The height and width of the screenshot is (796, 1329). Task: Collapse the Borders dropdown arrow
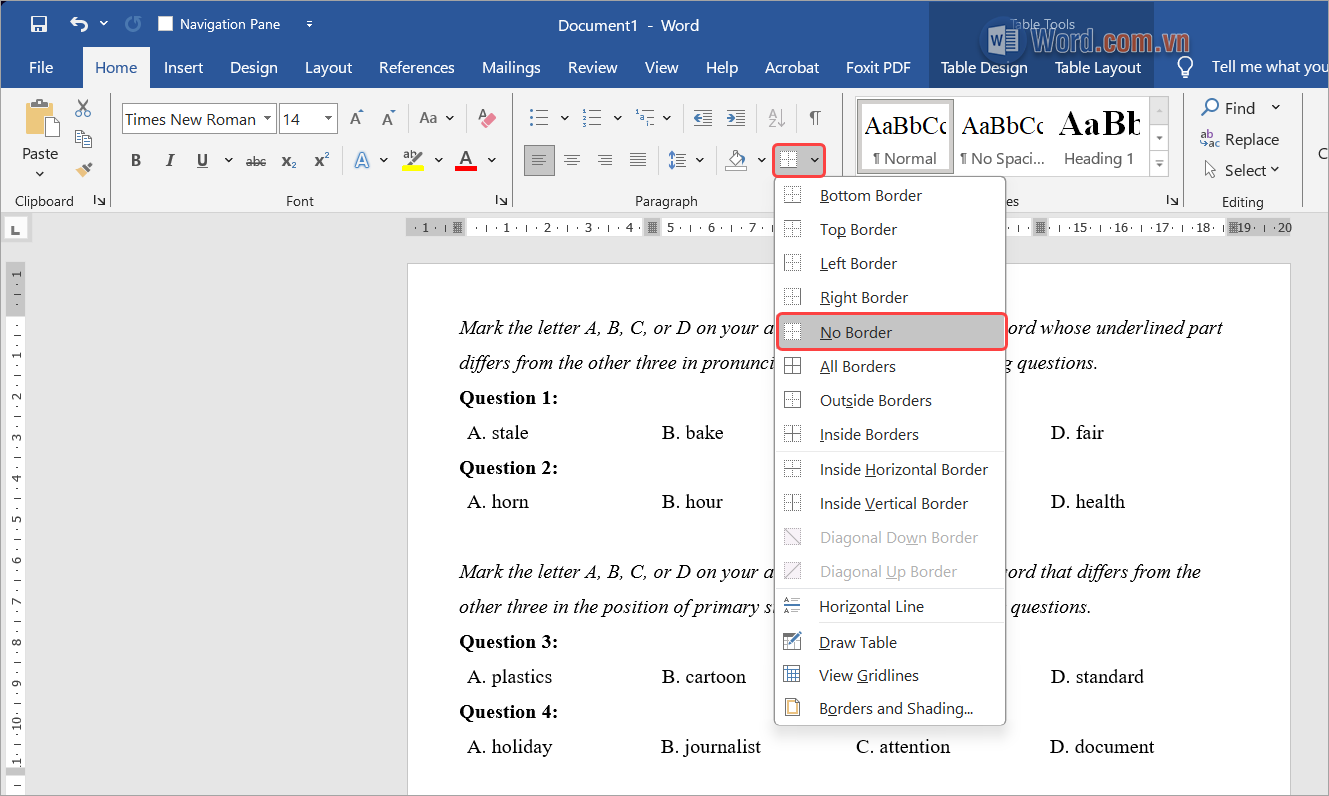(x=815, y=160)
